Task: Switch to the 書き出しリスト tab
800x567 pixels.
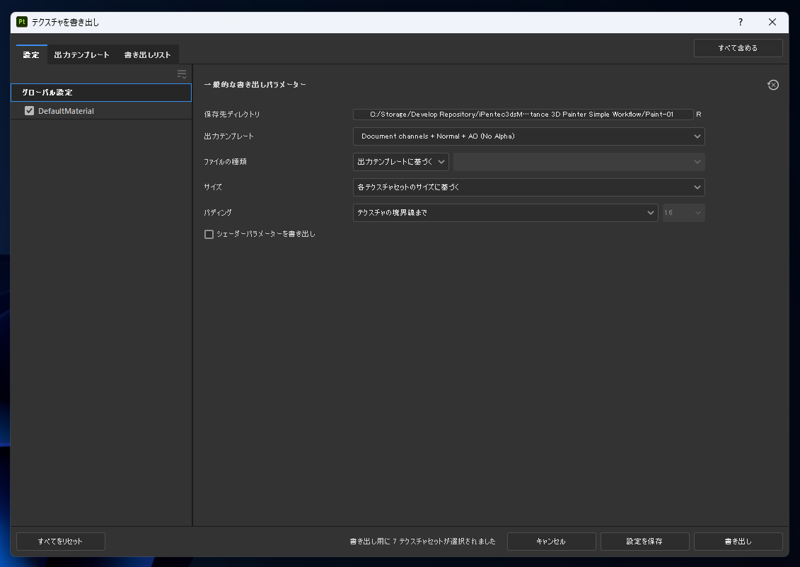Action: coord(147,55)
